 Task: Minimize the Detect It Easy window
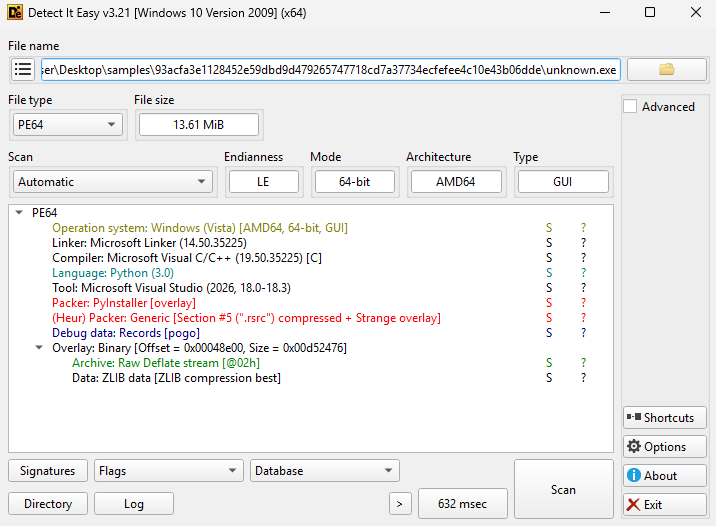(605, 12)
